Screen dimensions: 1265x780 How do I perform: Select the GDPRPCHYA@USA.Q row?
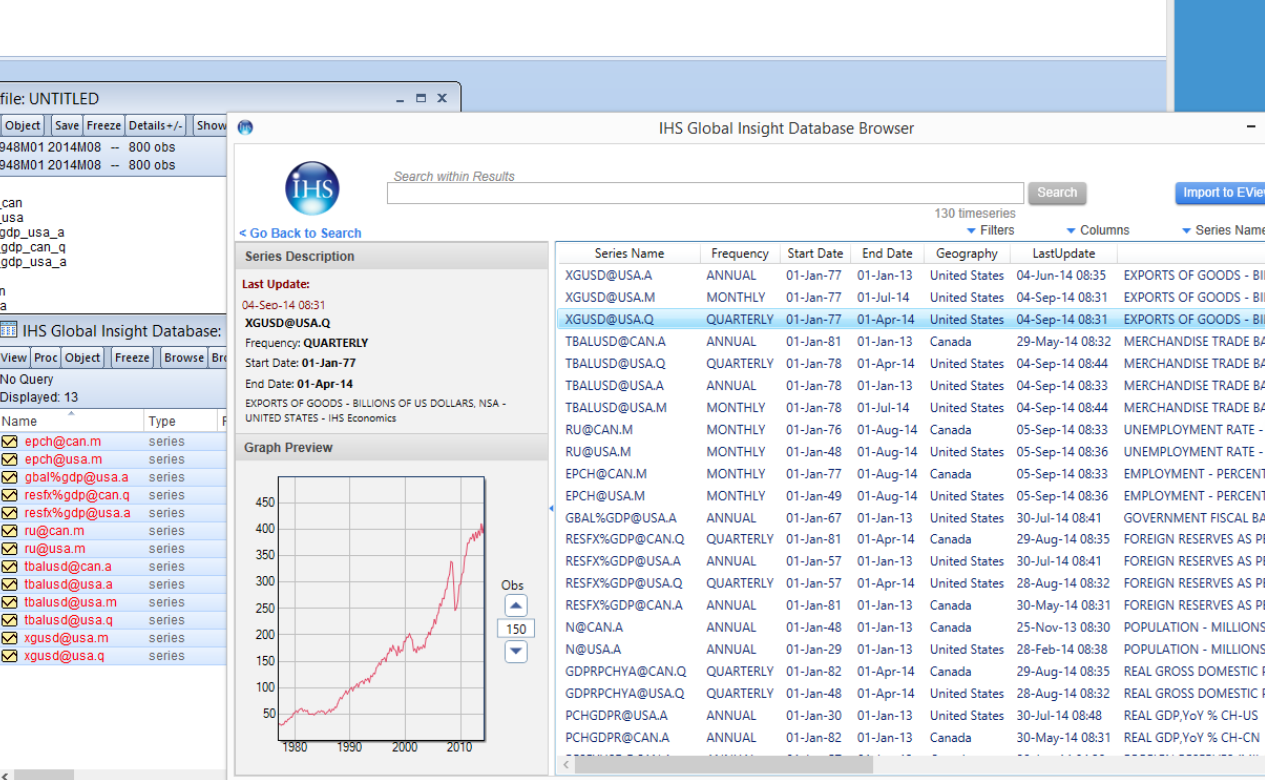click(x=910, y=693)
